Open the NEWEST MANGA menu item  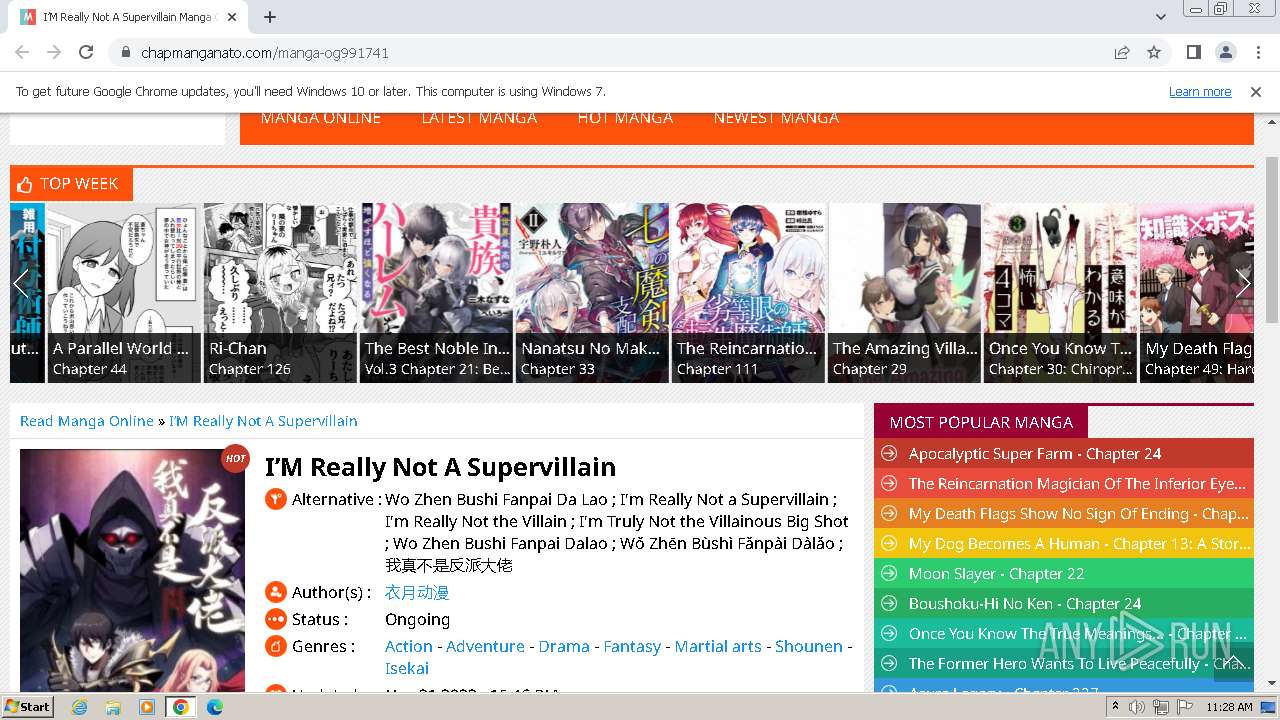[x=776, y=118]
